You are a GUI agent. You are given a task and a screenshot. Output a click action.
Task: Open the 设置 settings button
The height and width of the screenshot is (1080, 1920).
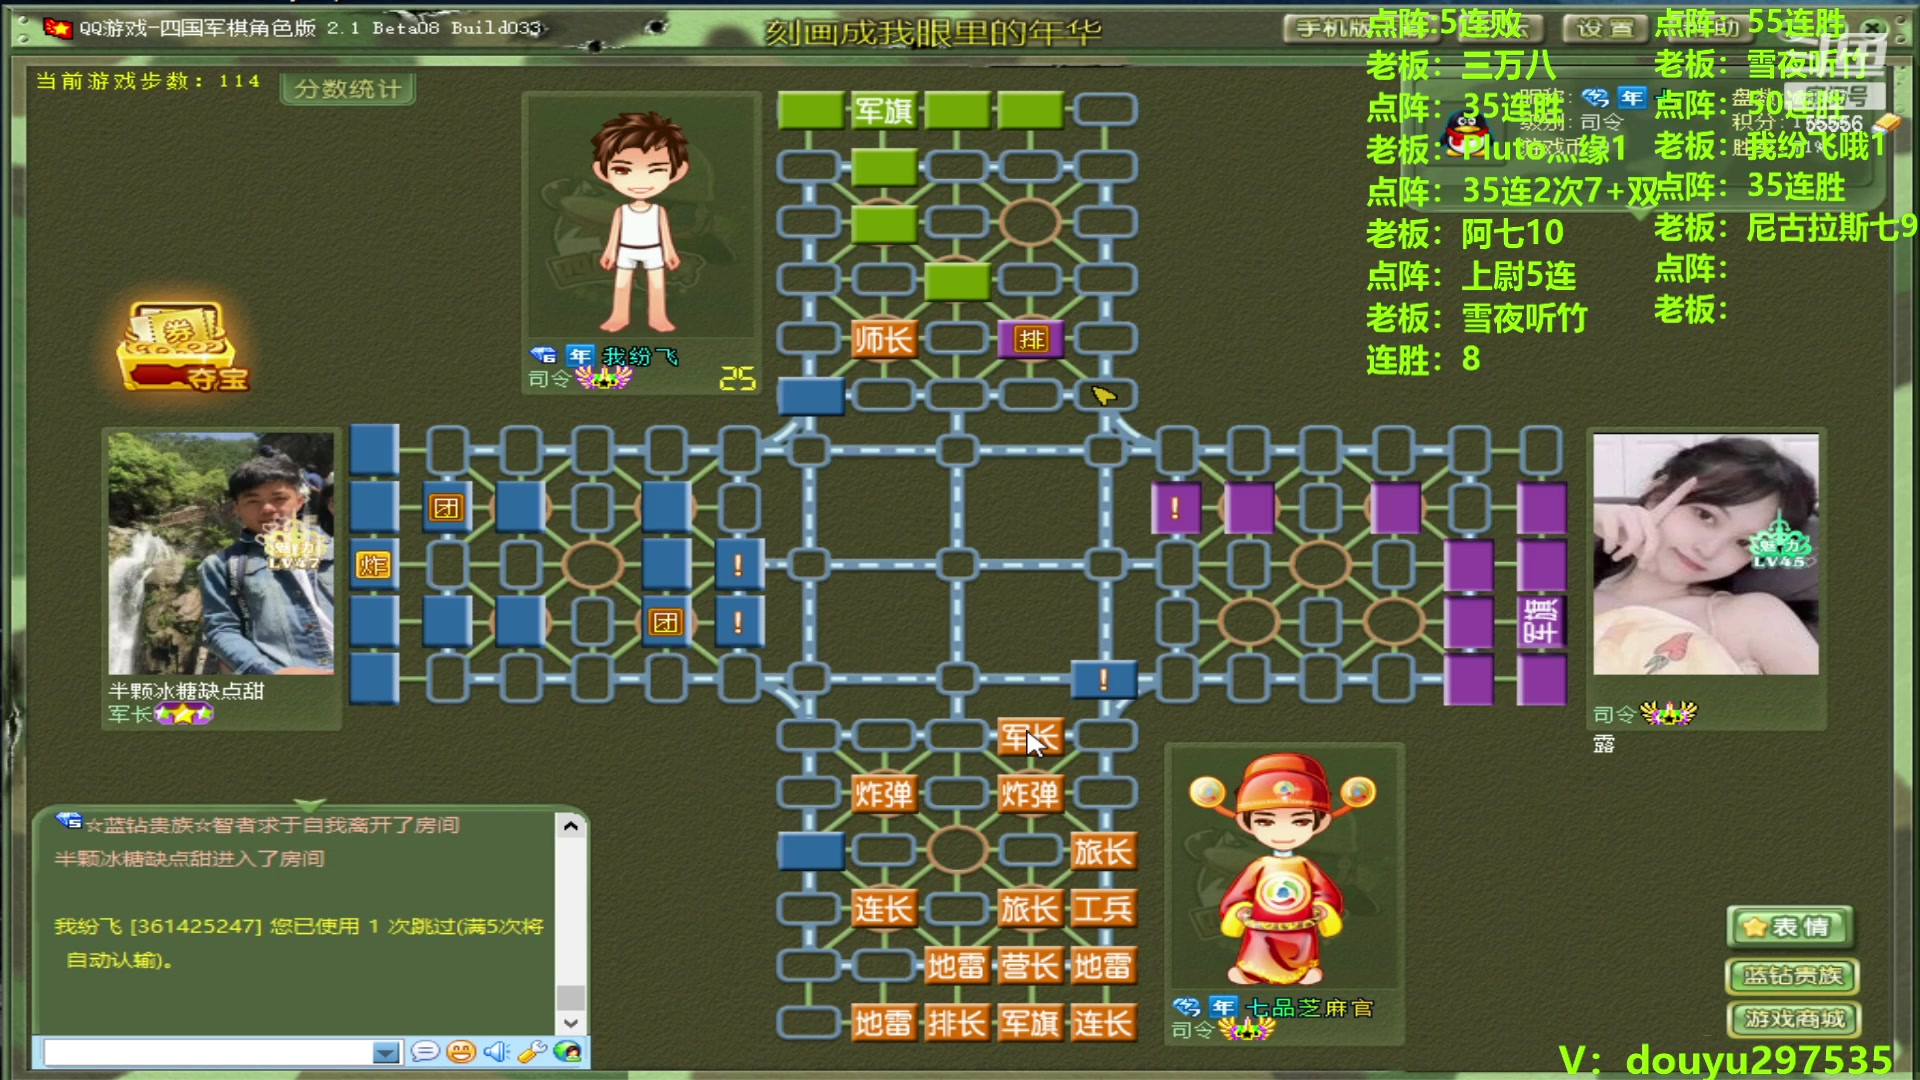1605,28
